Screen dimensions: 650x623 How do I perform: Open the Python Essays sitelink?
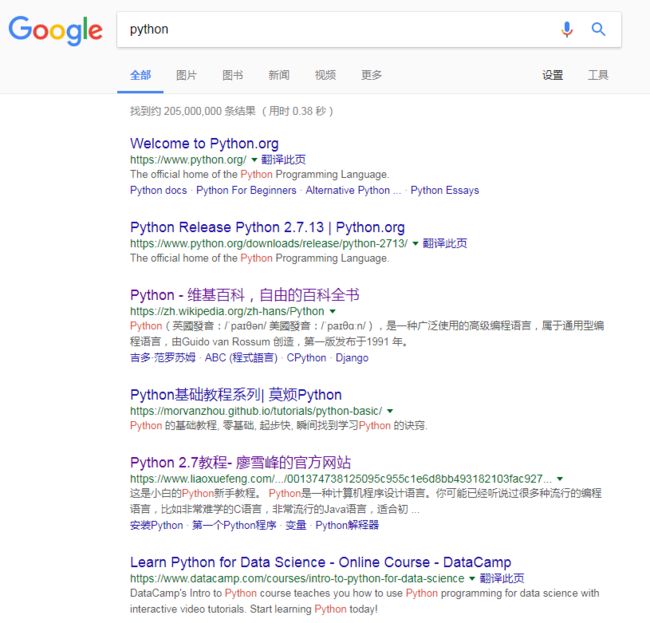(x=445, y=190)
